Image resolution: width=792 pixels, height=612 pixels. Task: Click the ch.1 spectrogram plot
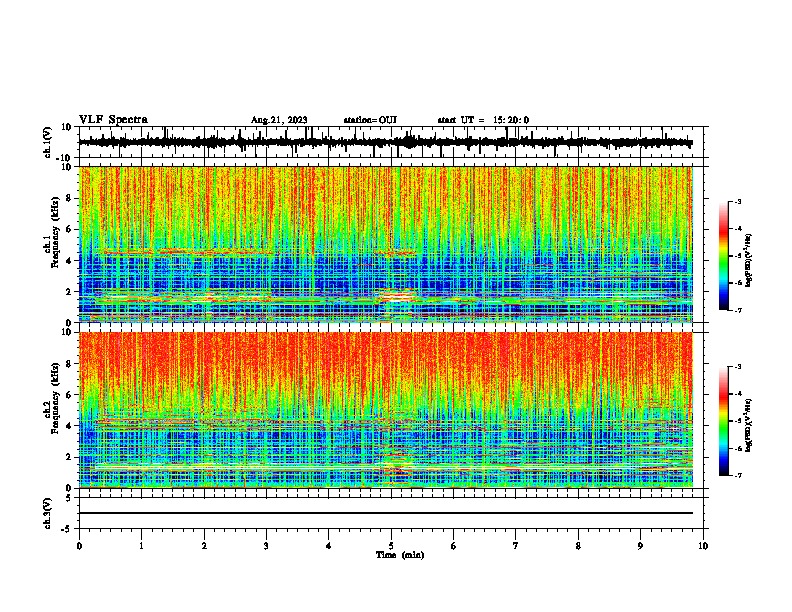(x=385, y=244)
